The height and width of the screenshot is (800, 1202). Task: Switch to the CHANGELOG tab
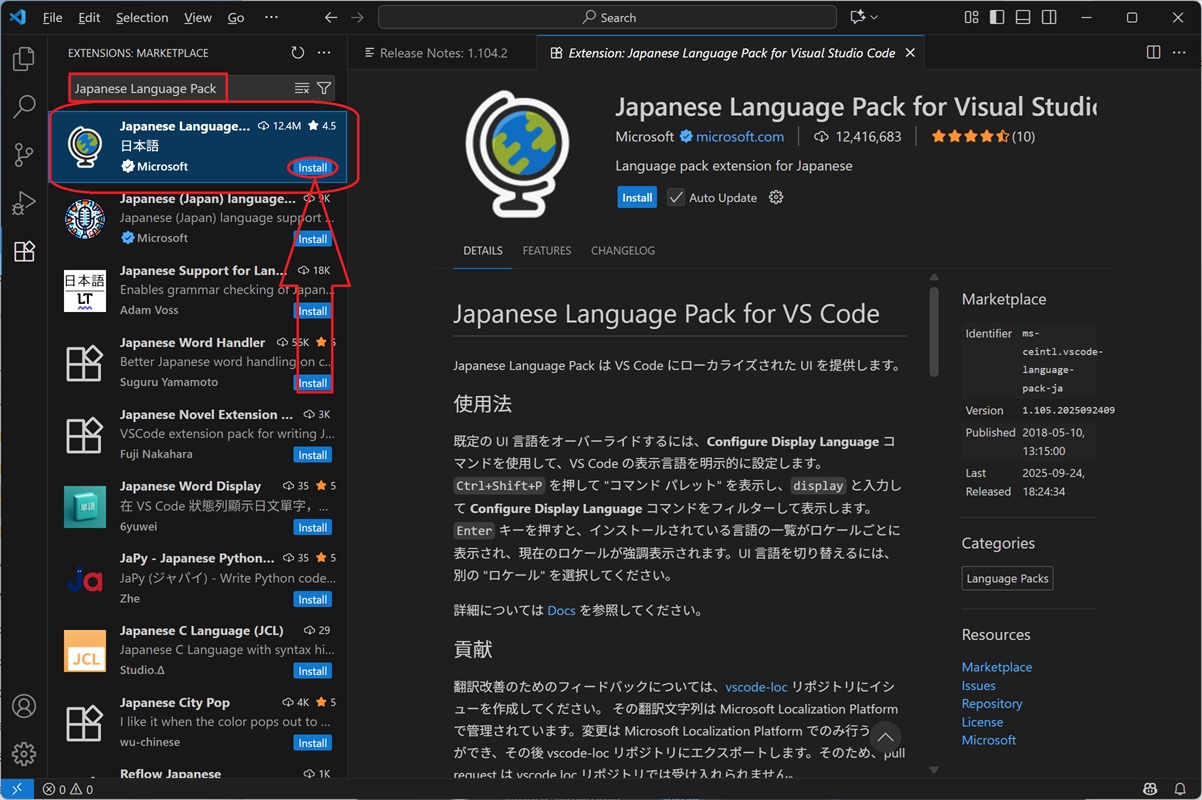click(x=622, y=251)
